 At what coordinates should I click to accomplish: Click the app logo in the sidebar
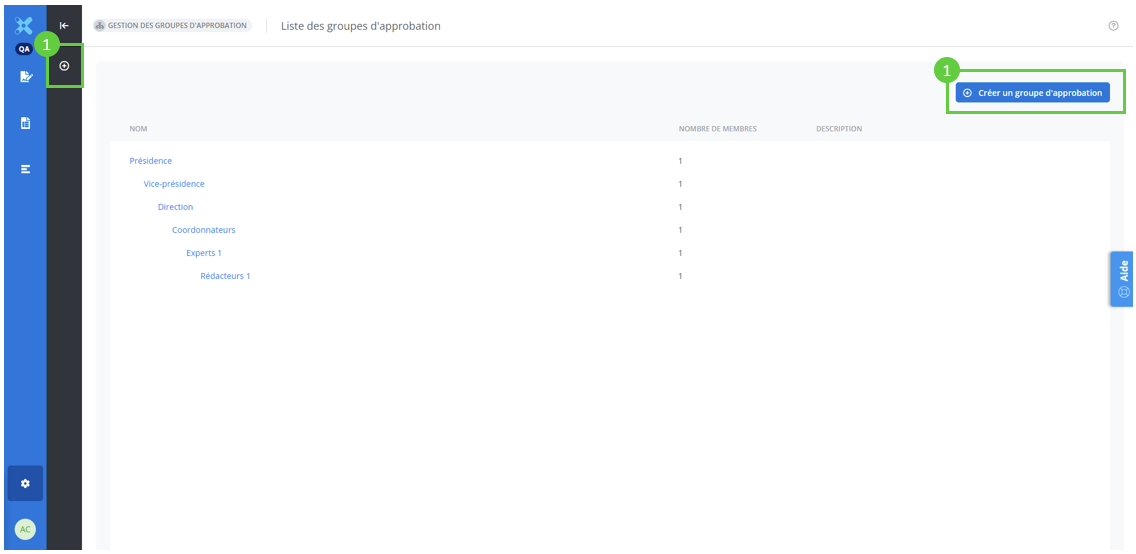point(25,26)
